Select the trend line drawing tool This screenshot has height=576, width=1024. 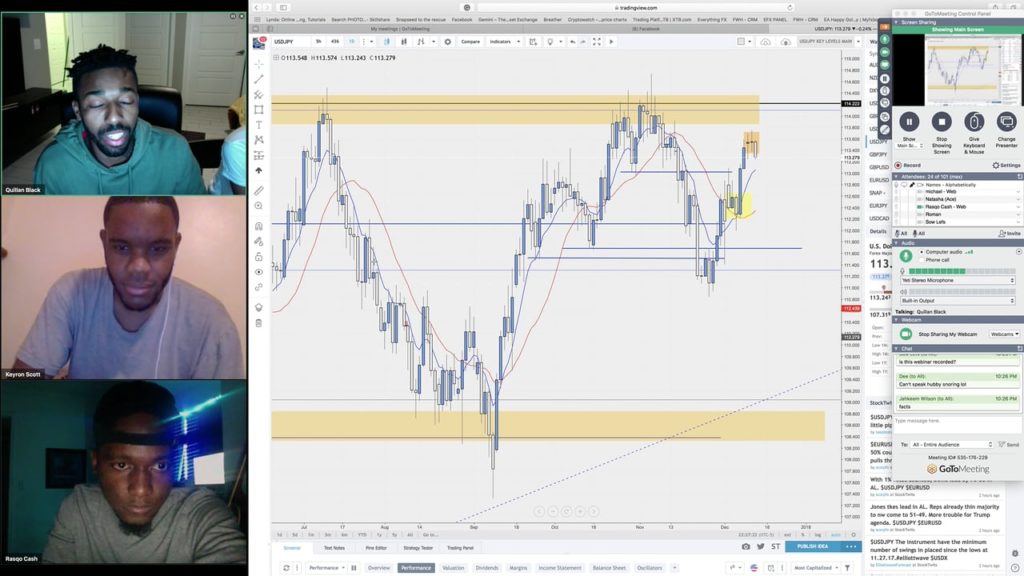(x=259, y=79)
